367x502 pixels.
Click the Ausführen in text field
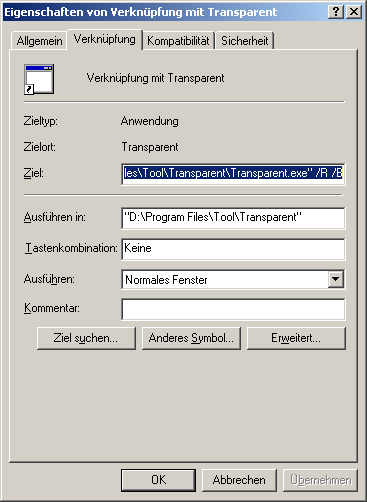point(233,218)
